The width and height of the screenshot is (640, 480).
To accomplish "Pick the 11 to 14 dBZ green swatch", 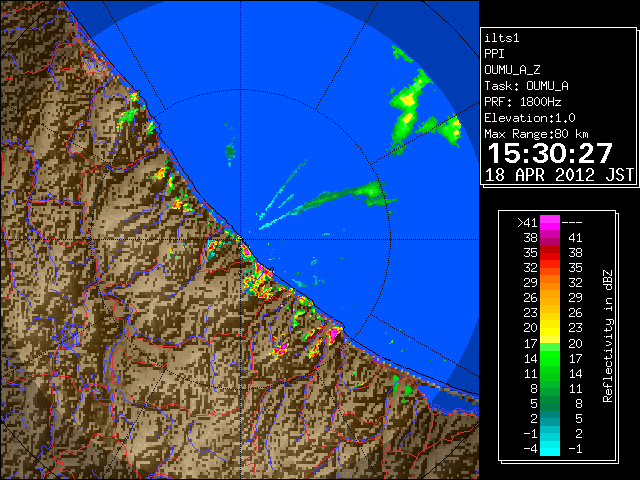I will click(550, 374).
